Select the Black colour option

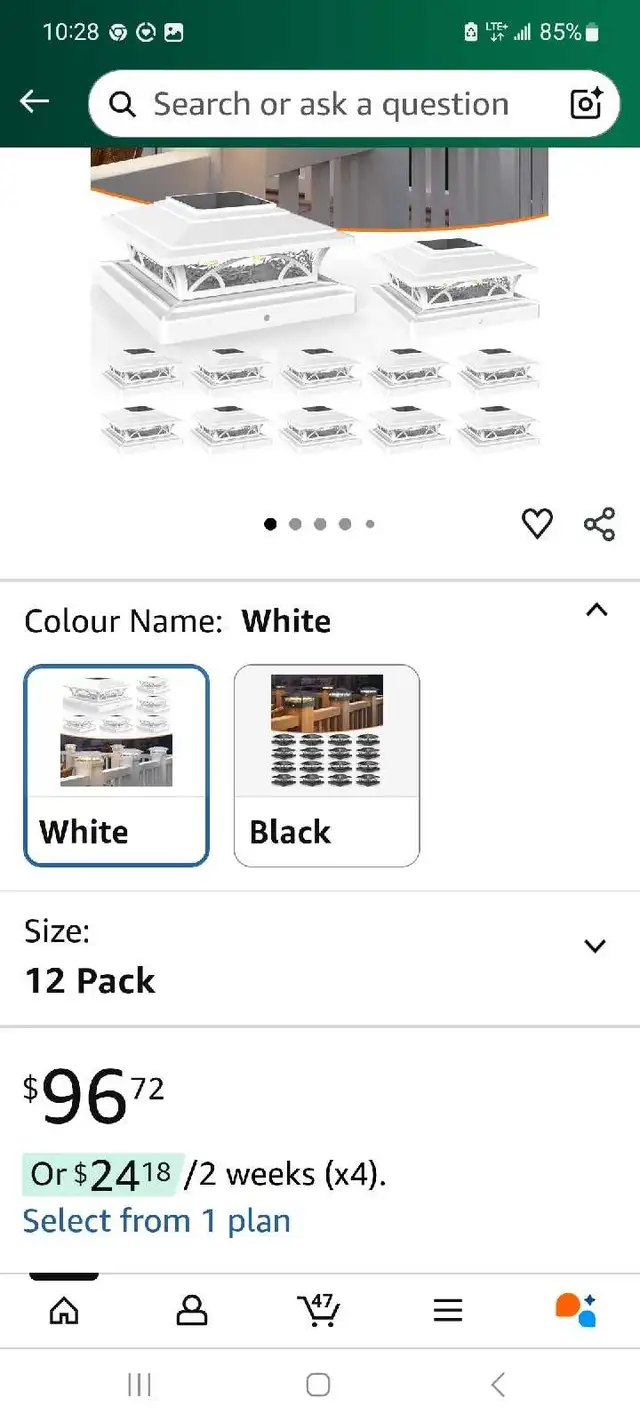click(326, 765)
